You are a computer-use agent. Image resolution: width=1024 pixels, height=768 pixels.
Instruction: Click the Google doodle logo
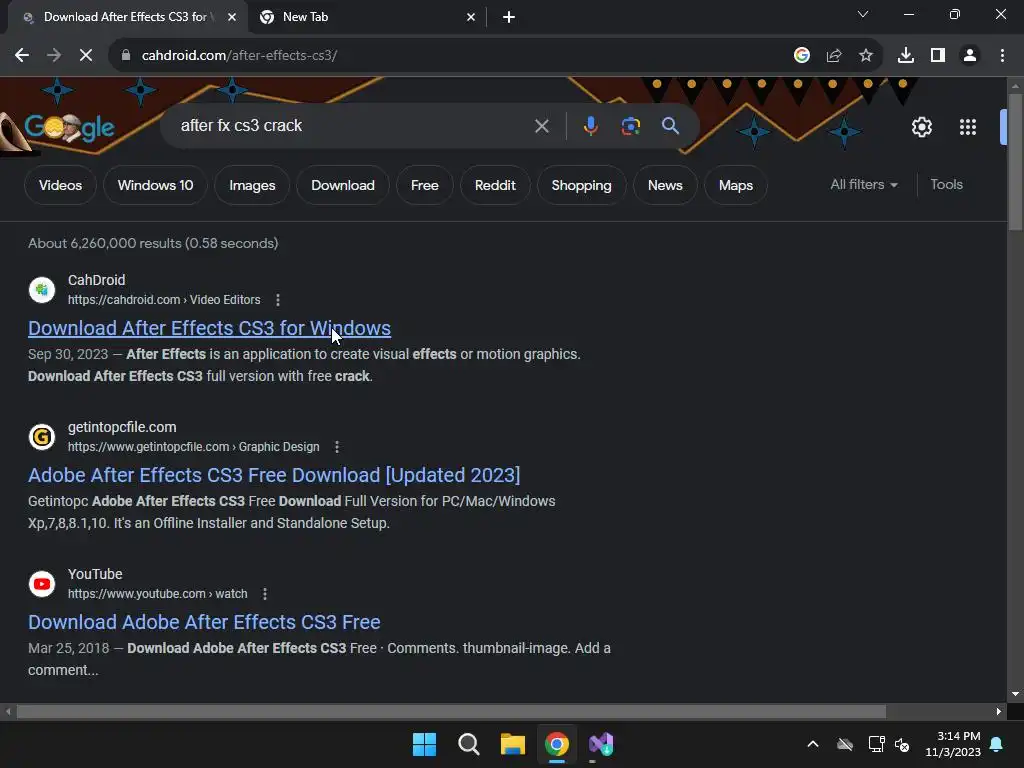(x=69, y=127)
